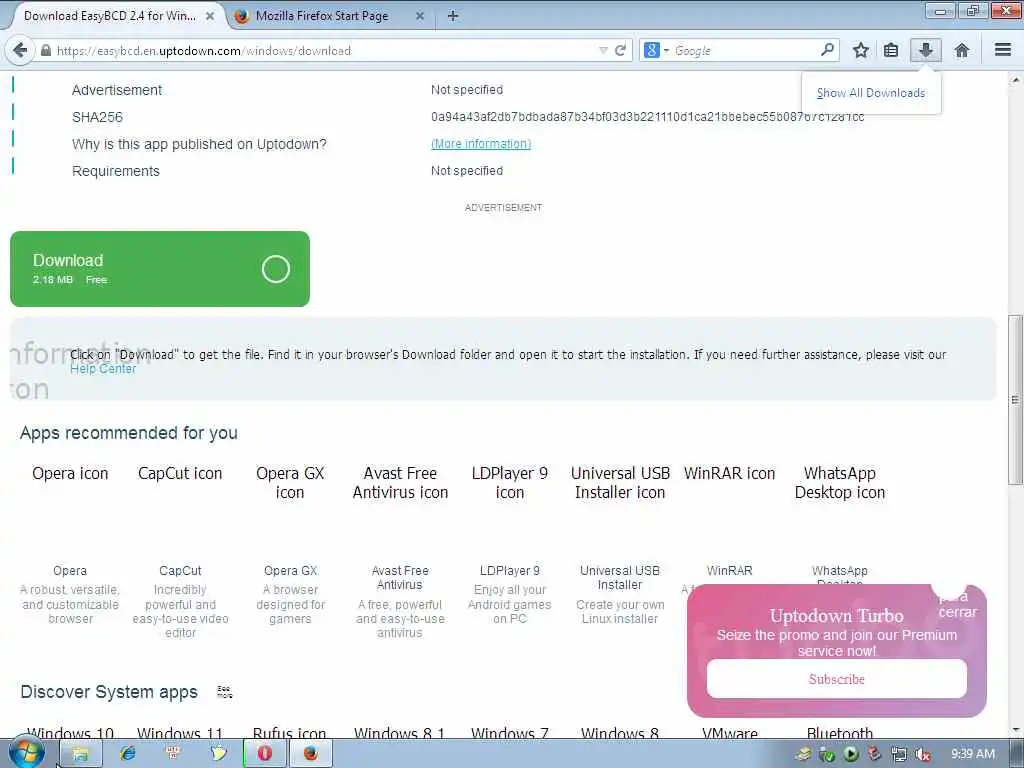Go back with the browser back arrow

(20, 50)
